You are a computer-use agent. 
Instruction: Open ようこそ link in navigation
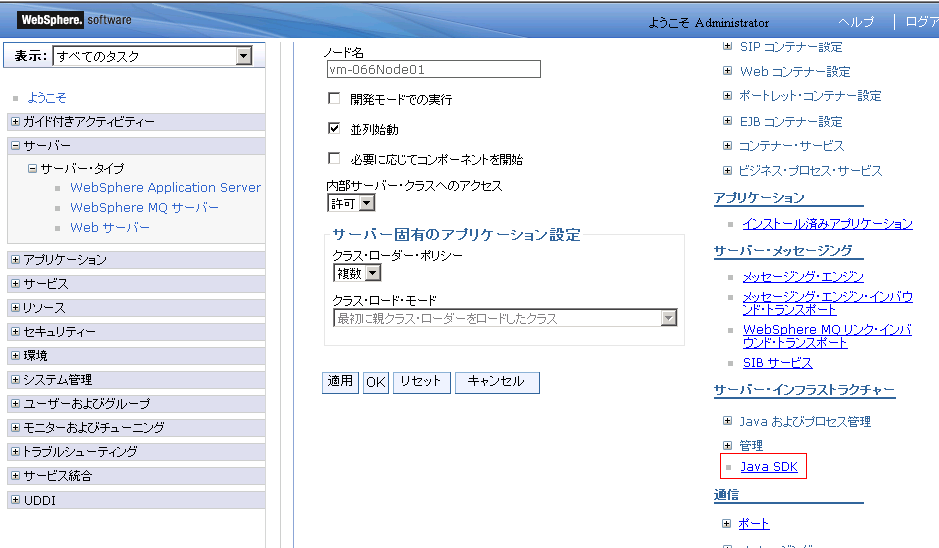47,98
